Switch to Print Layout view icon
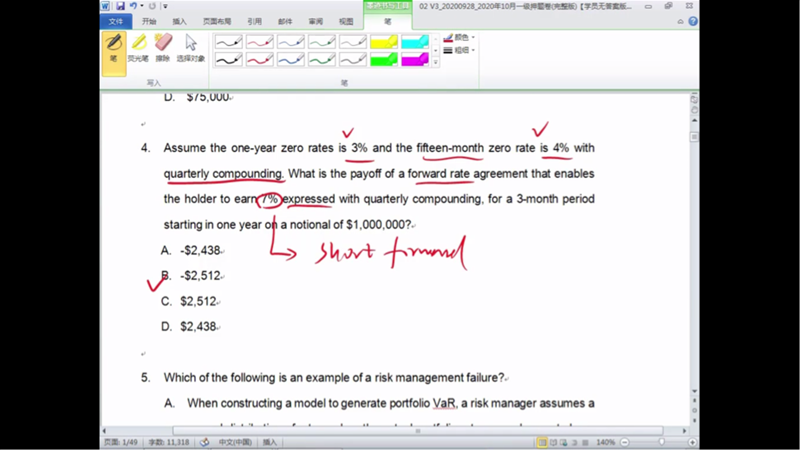Image resolution: width=800 pixels, height=450 pixels. pos(542,442)
